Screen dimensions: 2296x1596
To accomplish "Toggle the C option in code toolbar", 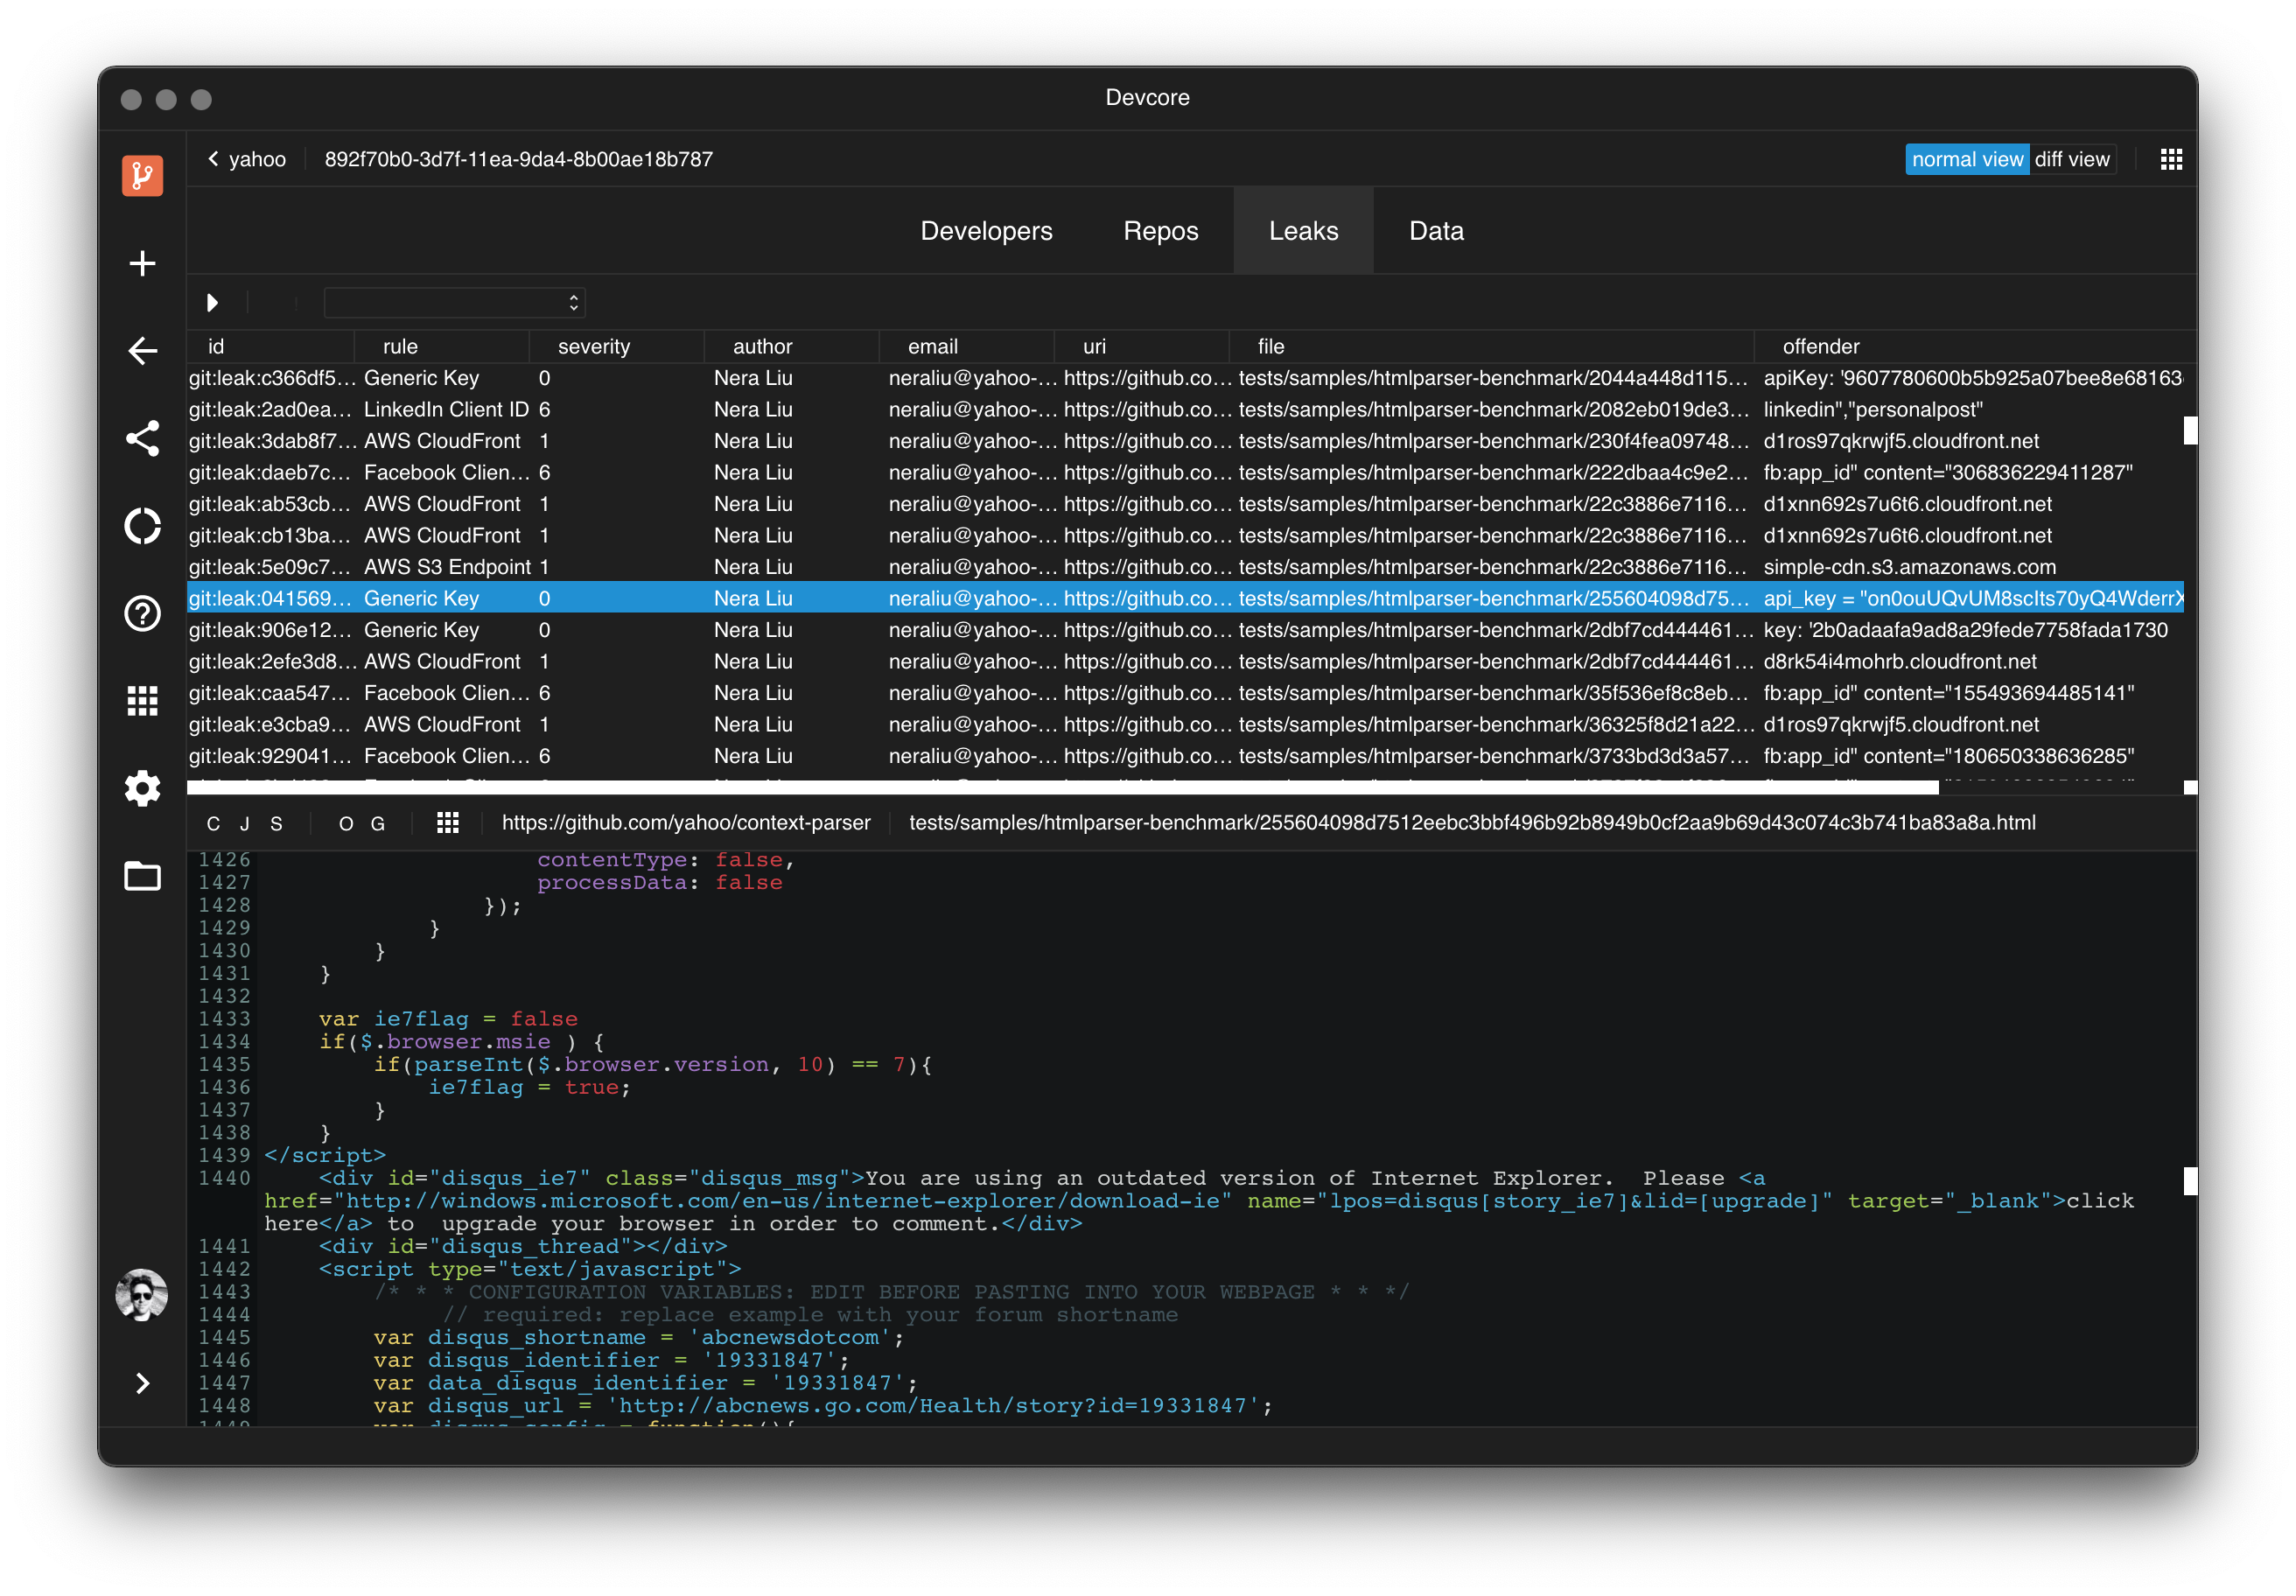I will [213, 823].
